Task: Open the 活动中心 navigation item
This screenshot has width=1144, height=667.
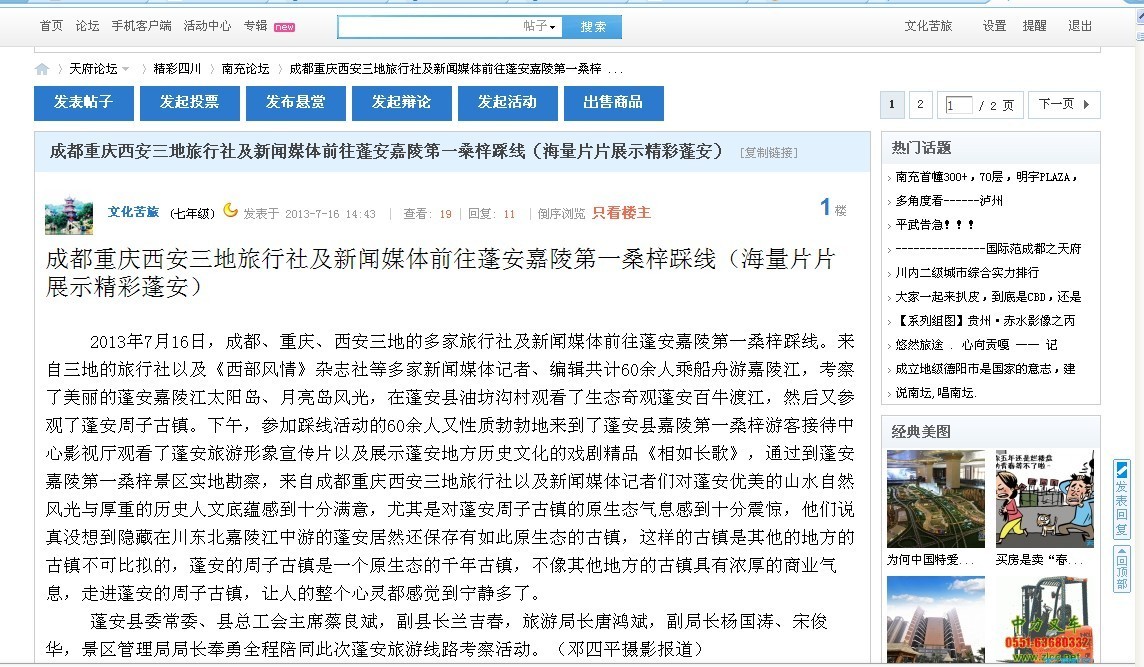Action: click(207, 26)
